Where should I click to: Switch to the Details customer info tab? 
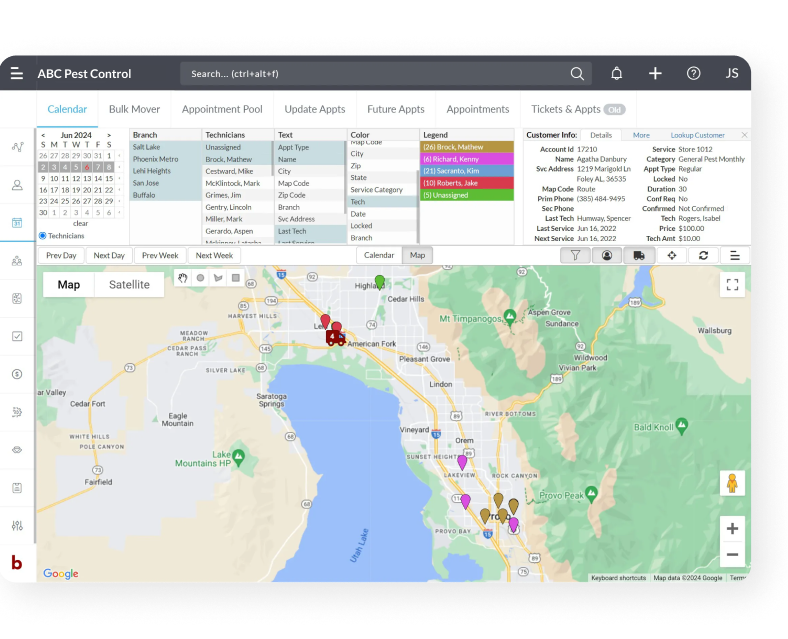coord(601,135)
